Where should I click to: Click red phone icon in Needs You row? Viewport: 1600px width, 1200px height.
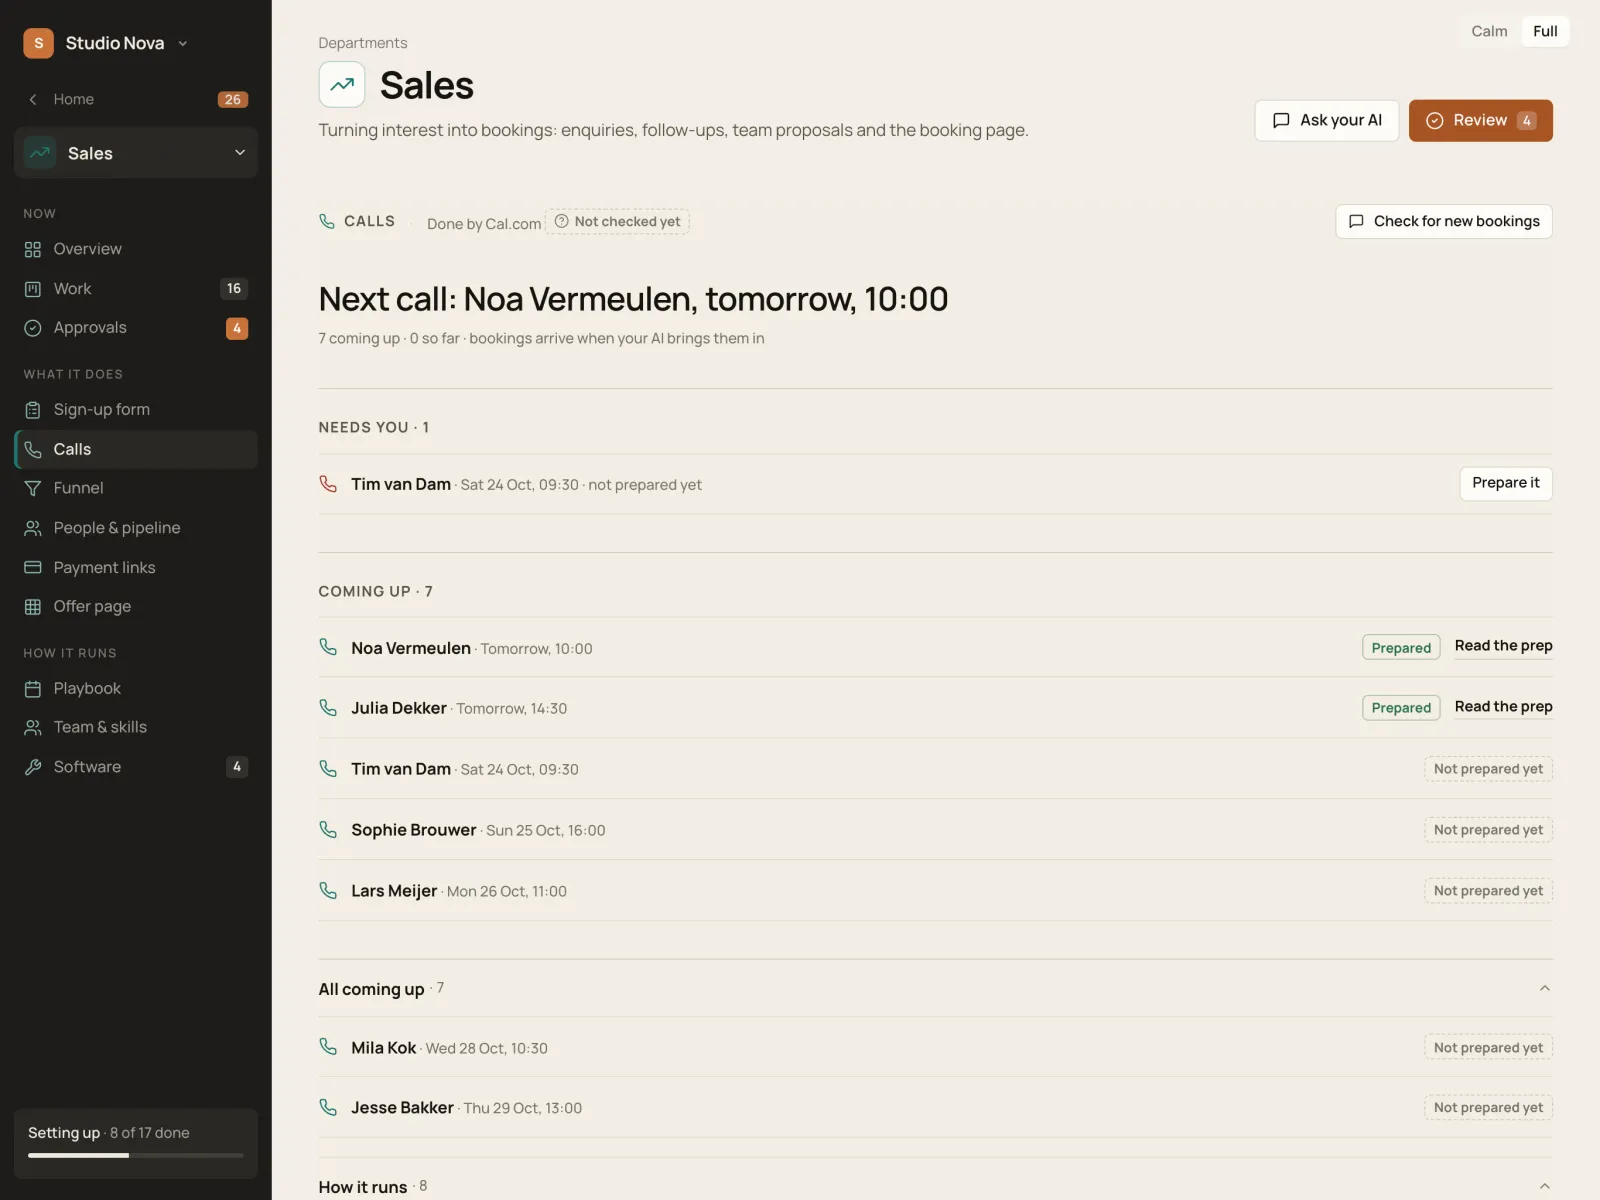(x=328, y=484)
